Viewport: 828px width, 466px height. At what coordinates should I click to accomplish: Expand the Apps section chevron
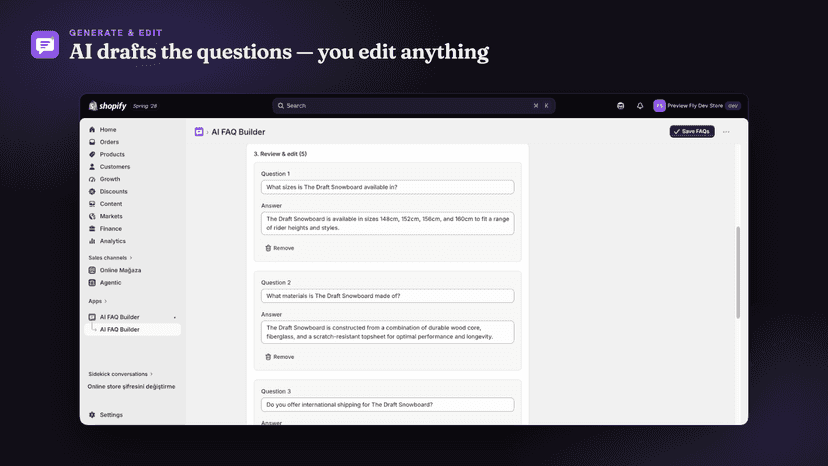(x=106, y=301)
